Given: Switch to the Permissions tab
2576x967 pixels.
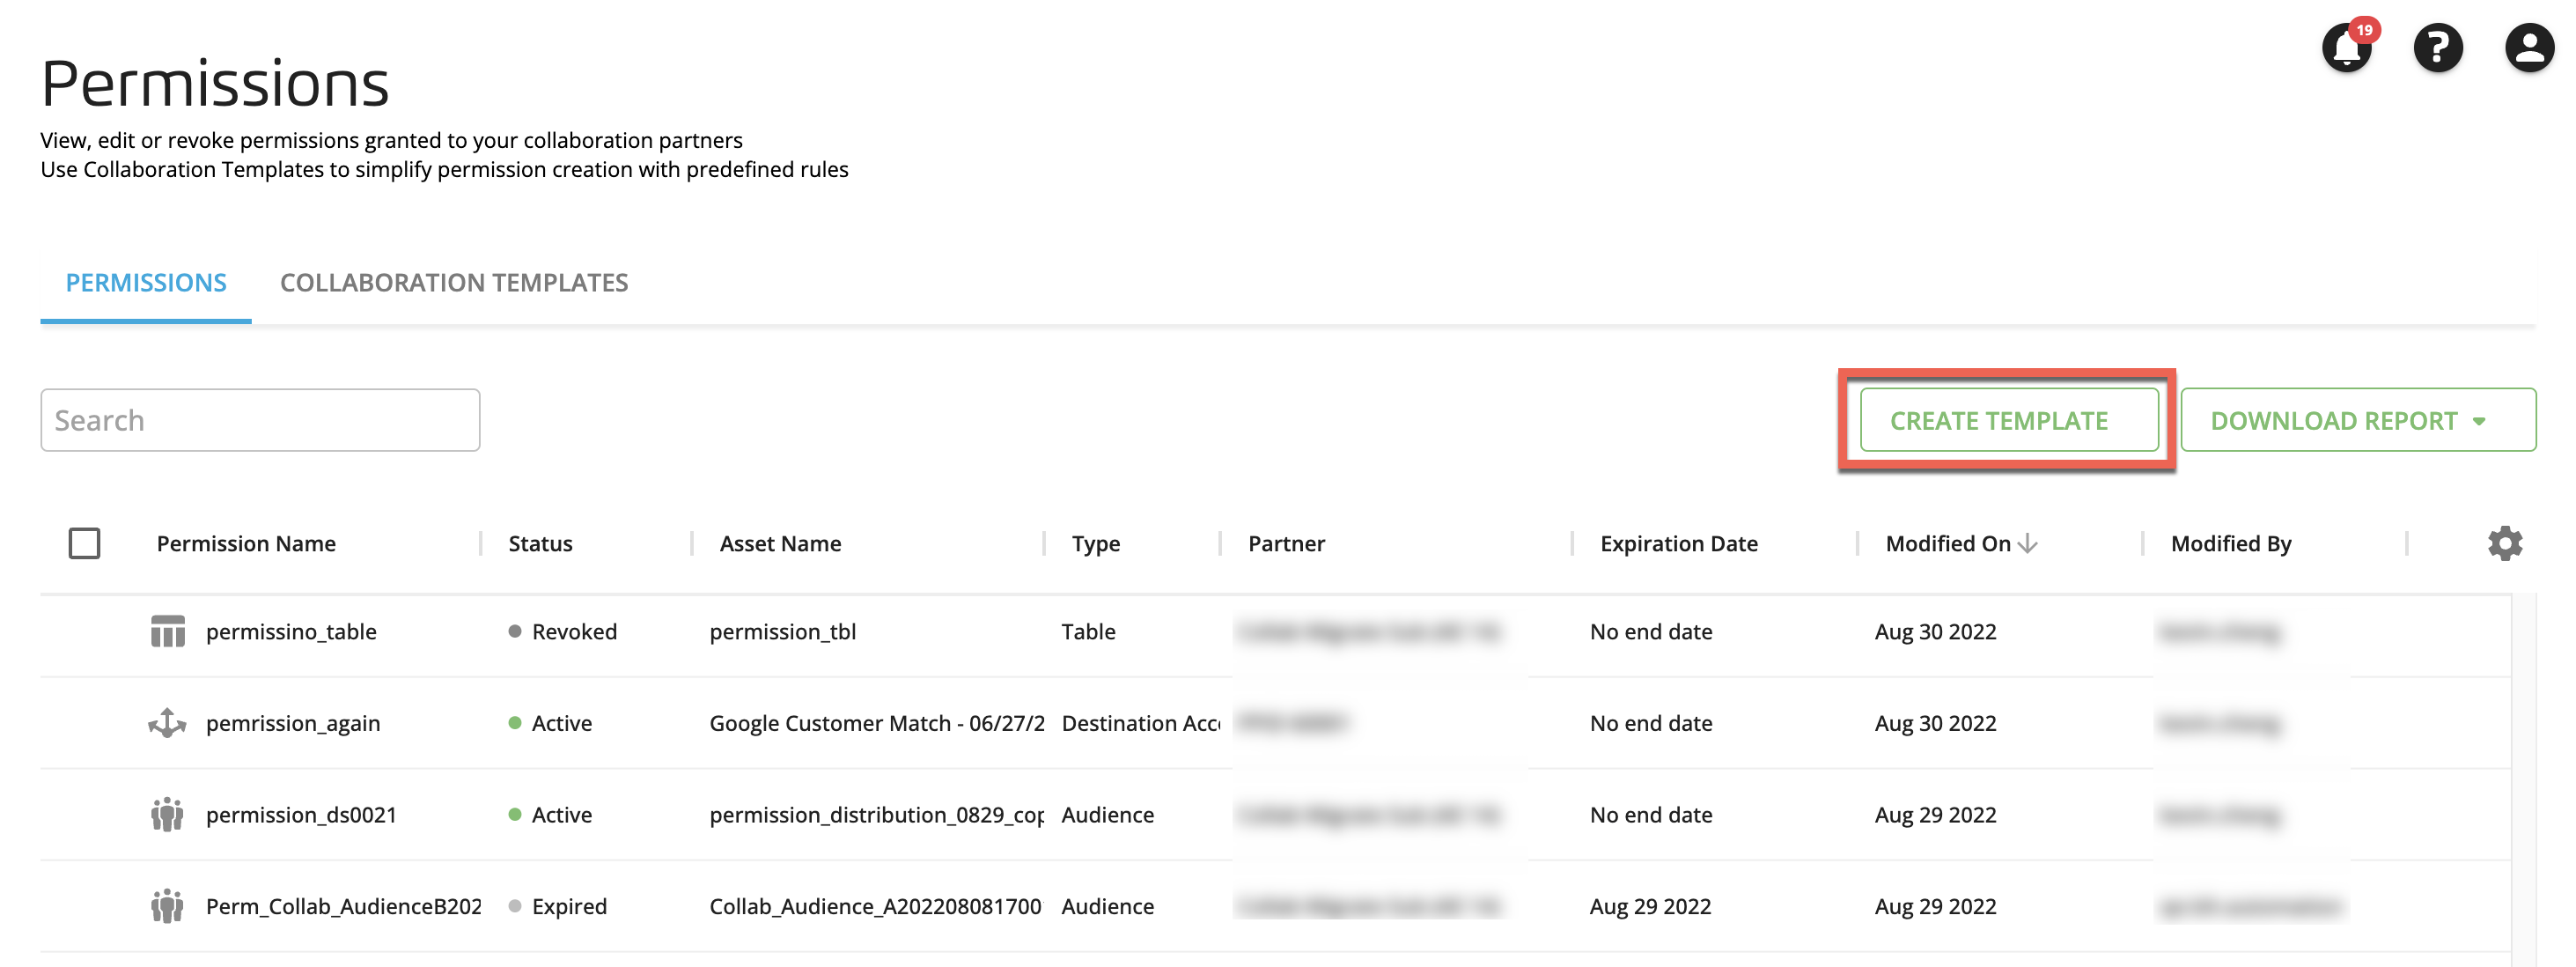Looking at the screenshot, I should 146,283.
